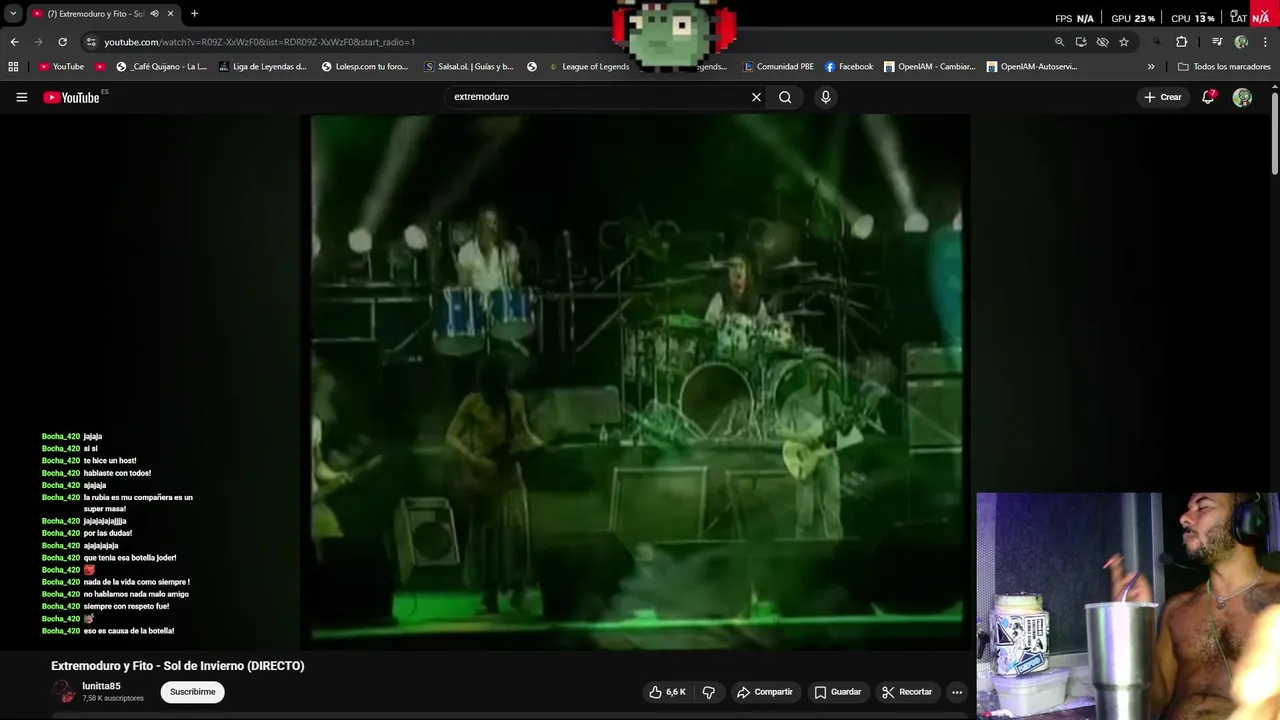Open the browser zoom magnifier in address bar
1280x720 pixels.
click(1059, 42)
